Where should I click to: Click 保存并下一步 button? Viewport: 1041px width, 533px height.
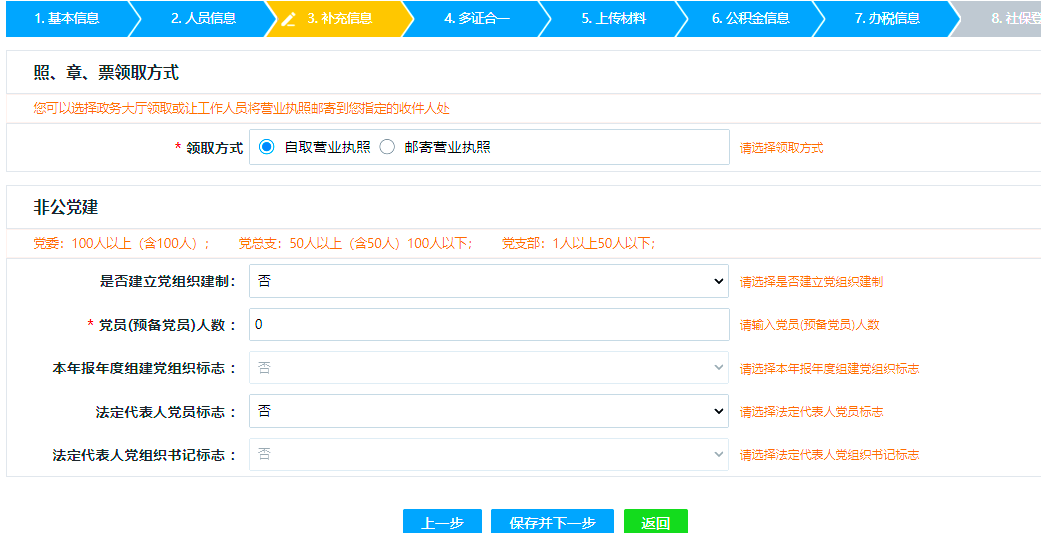(552, 523)
